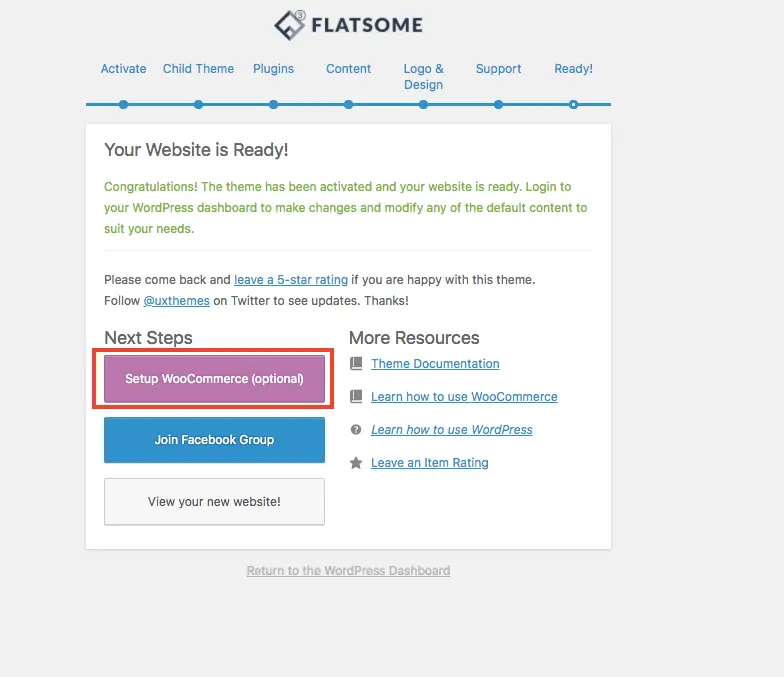Click Return to the WordPress Dashboard link
Screen dimensions: 784x677
348,570
